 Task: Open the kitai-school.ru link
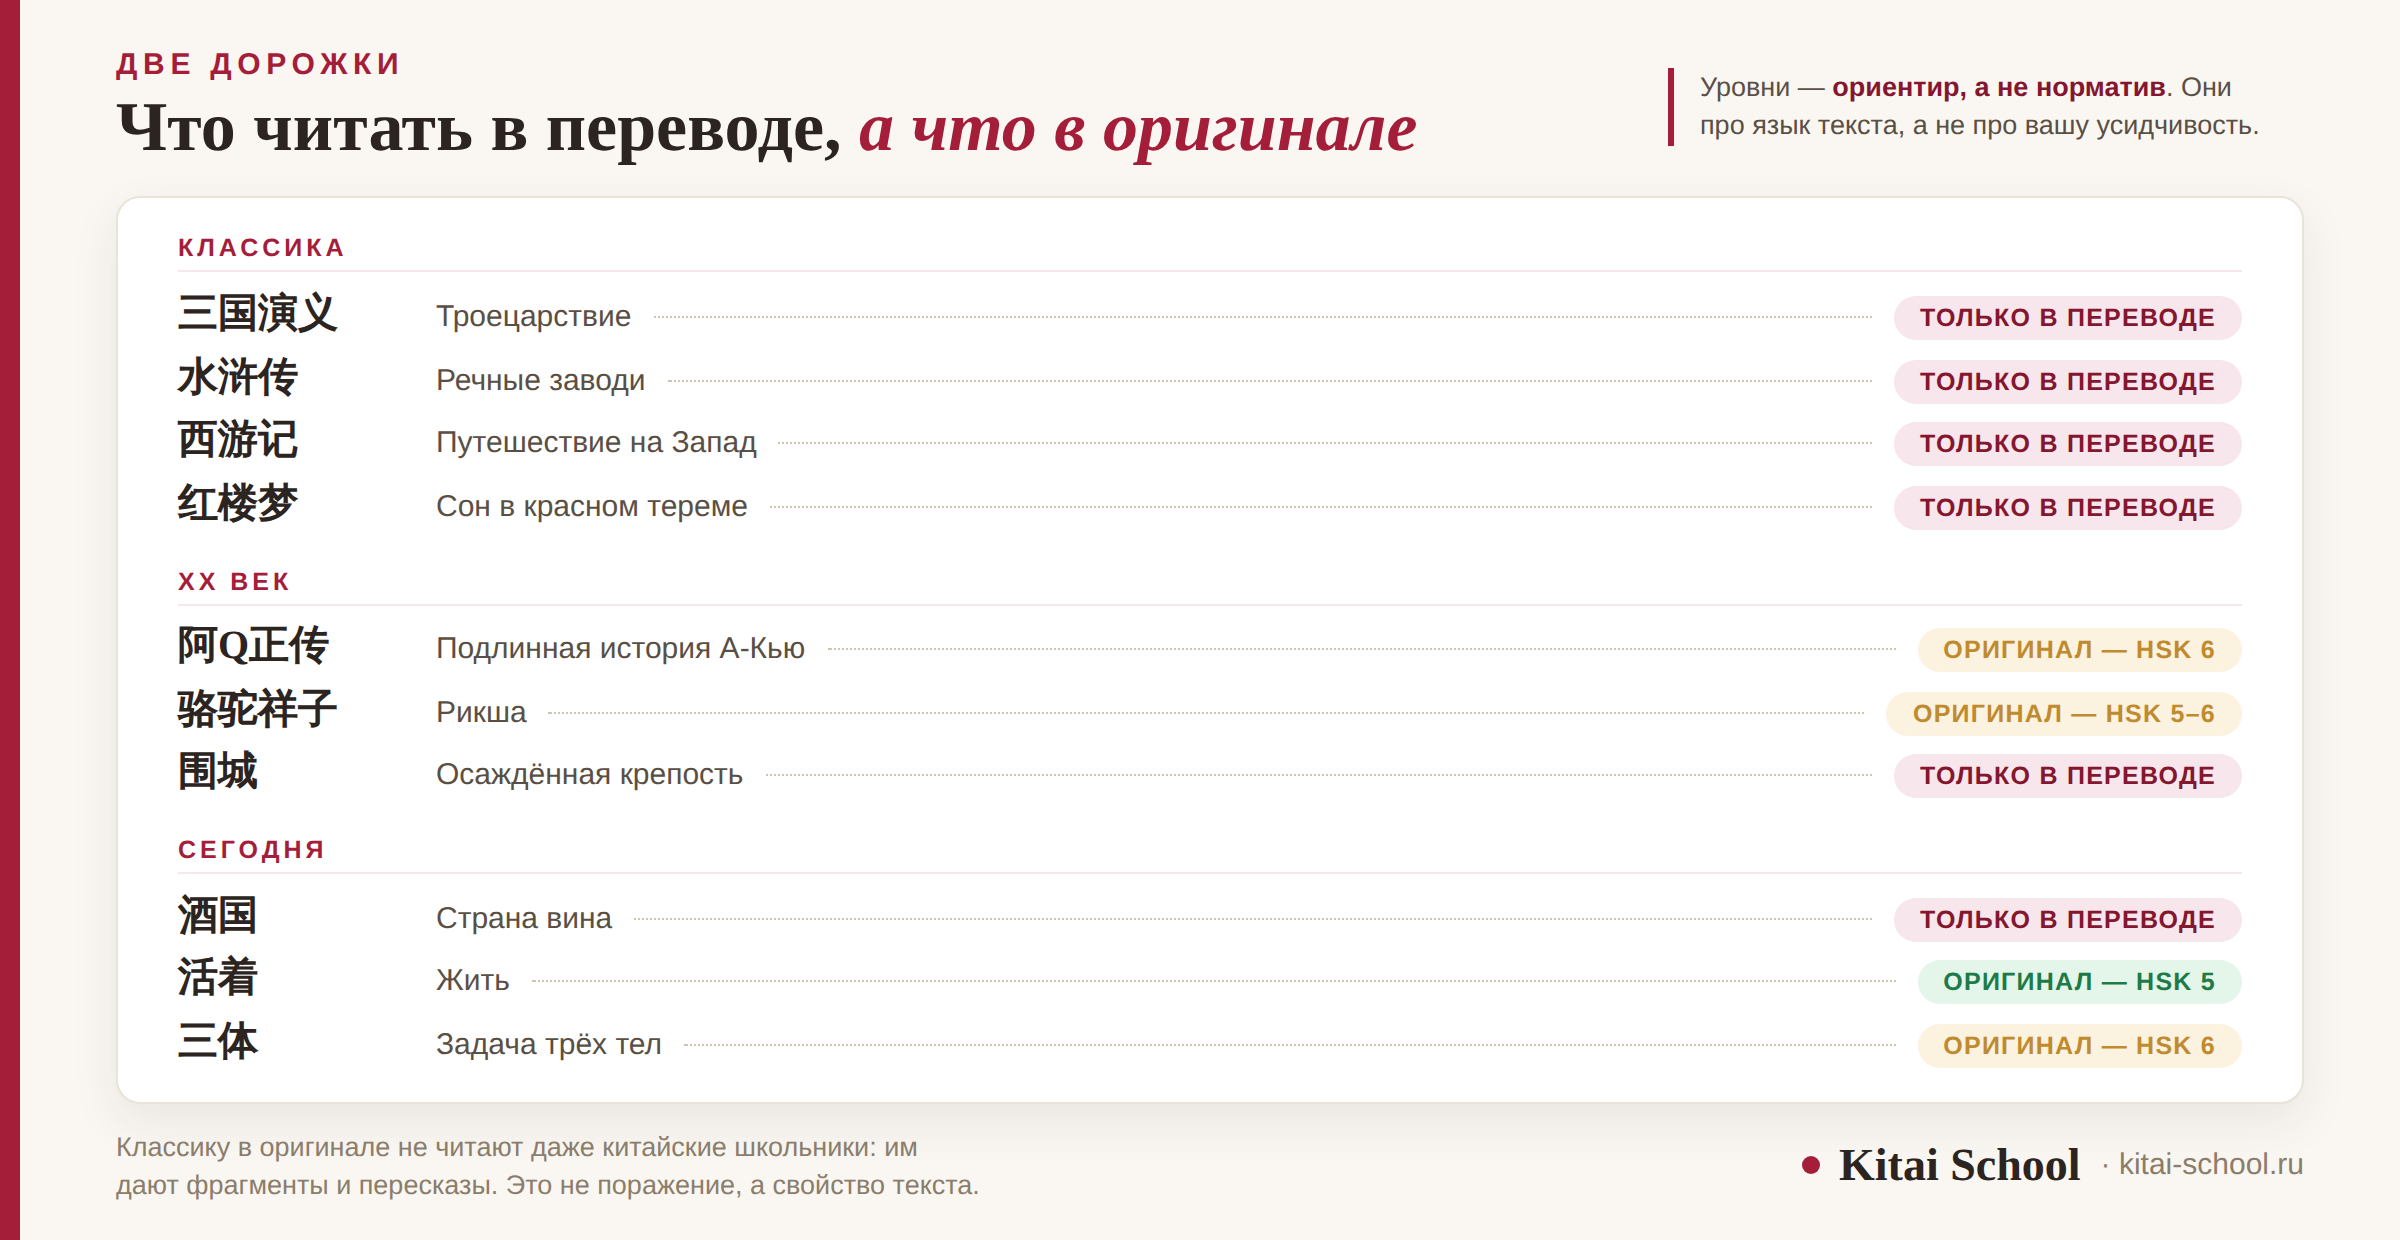coord(2211,1164)
